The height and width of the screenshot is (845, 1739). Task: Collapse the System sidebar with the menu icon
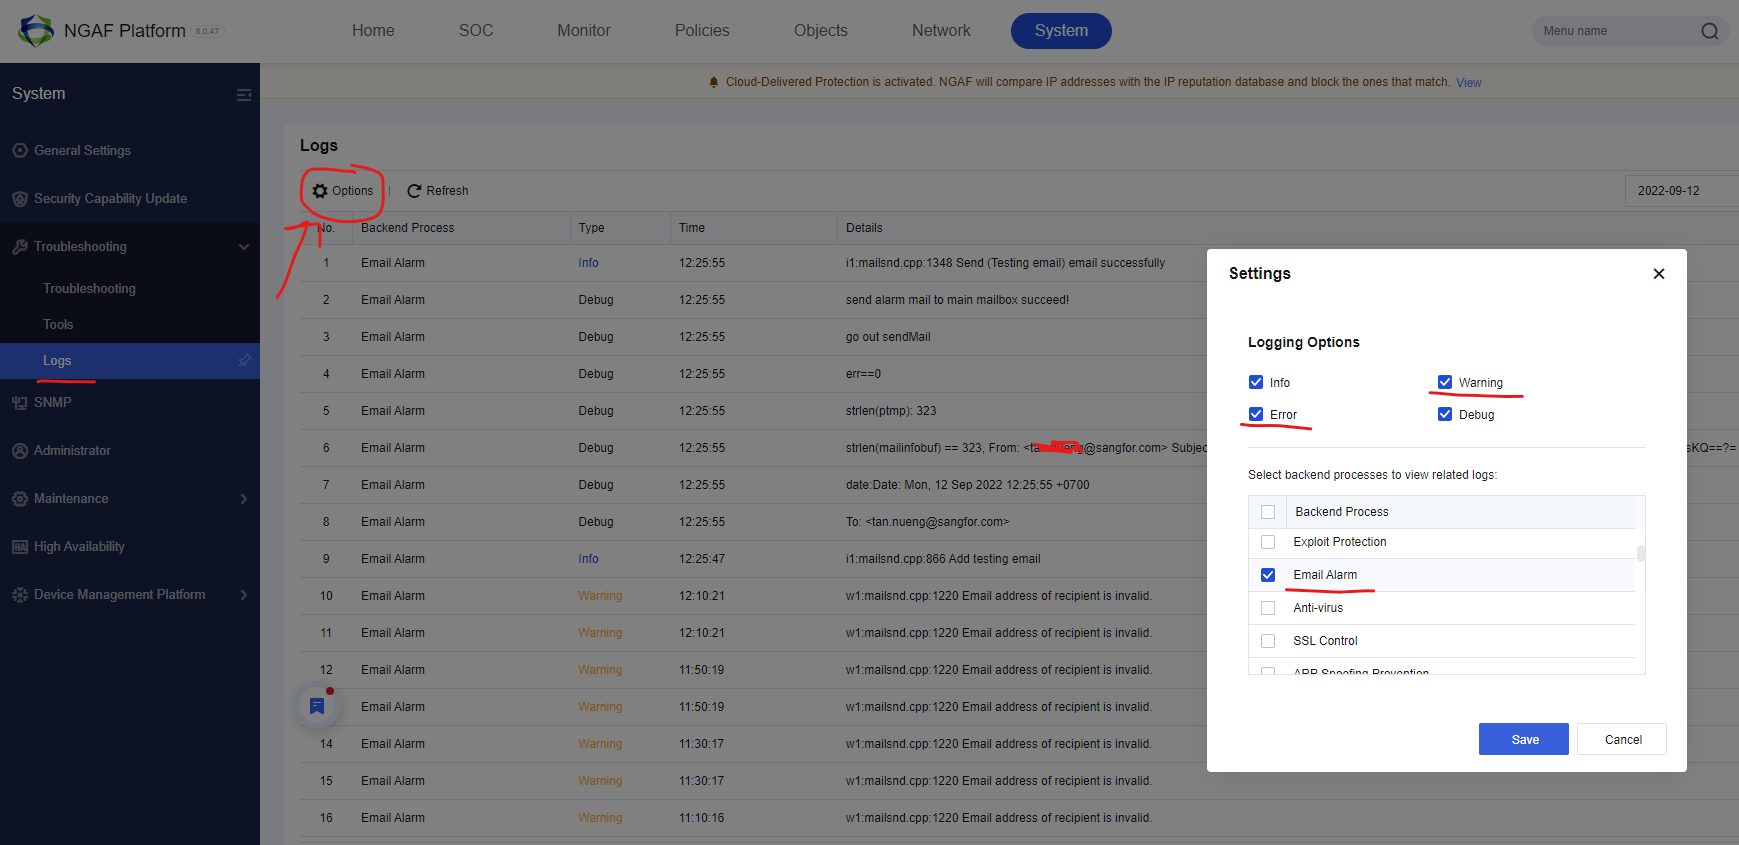click(243, 95)
